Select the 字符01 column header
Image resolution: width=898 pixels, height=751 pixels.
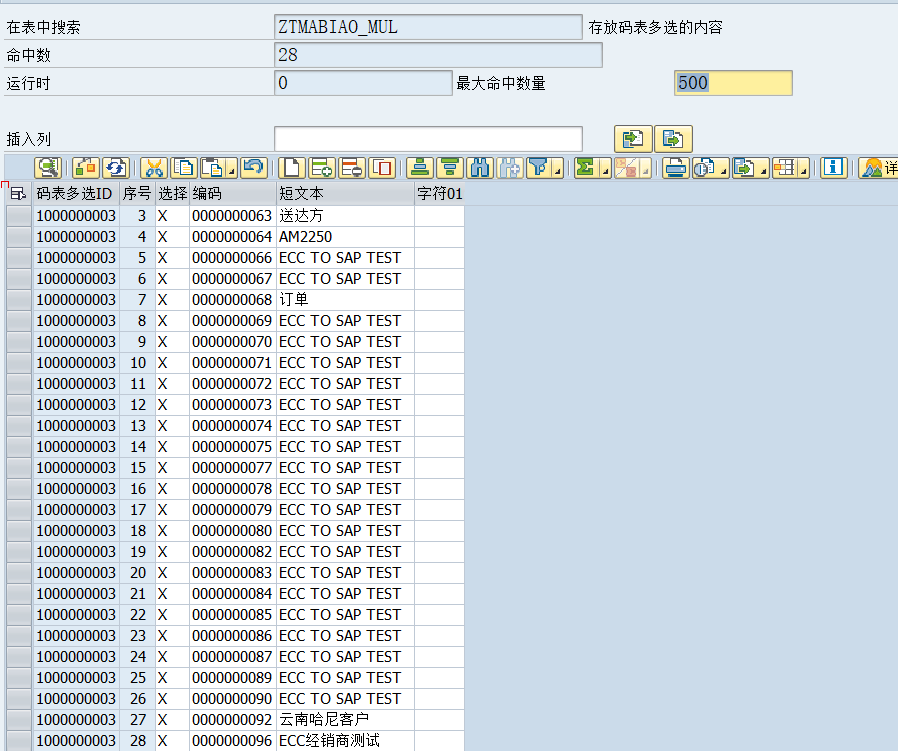pyautogui.click(x=439, y=194)
